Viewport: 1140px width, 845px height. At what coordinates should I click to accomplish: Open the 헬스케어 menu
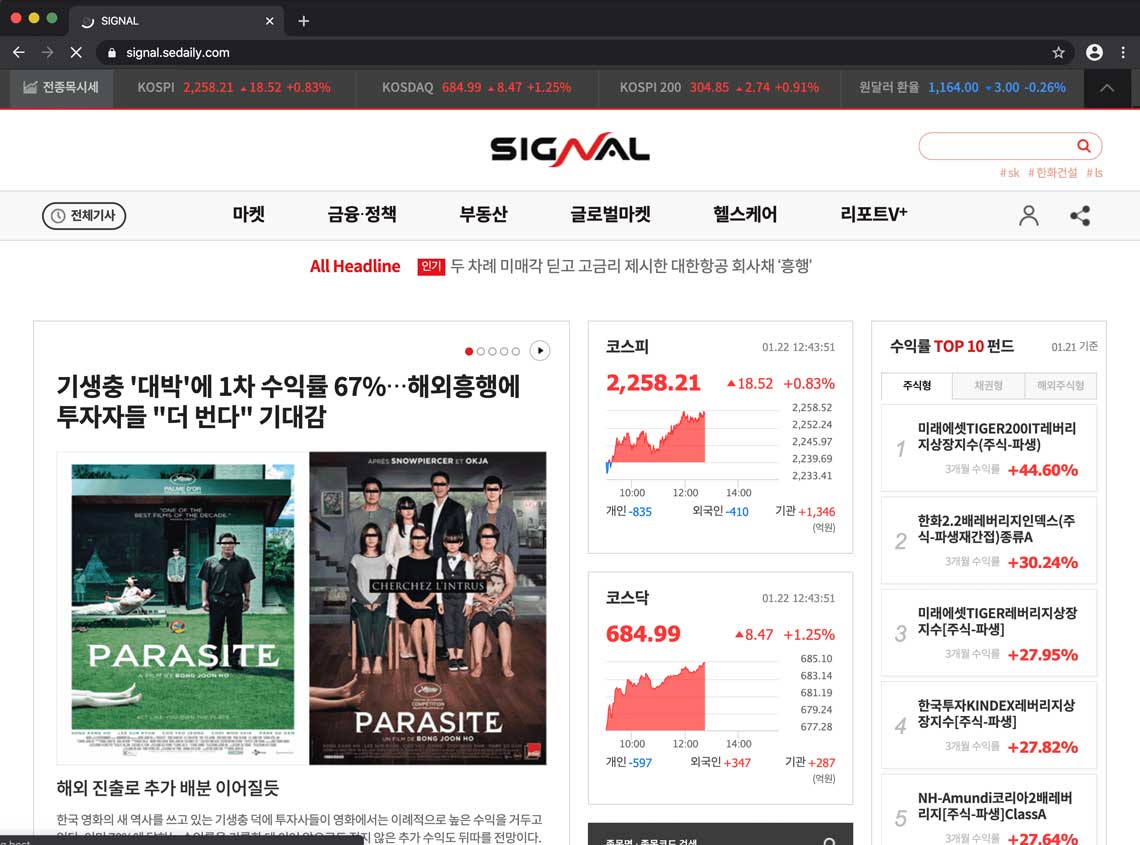[744, 215]
